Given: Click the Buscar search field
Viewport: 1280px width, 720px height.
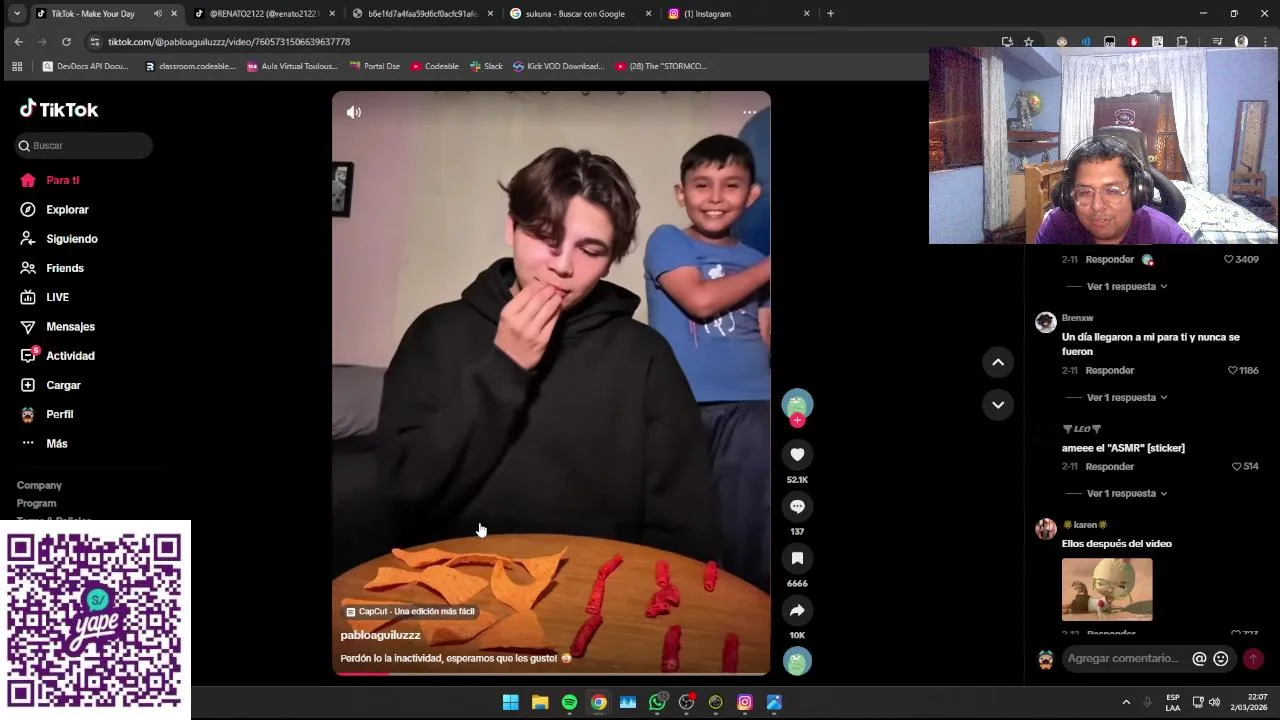Looking at the screenshot, I should [84, 145].
